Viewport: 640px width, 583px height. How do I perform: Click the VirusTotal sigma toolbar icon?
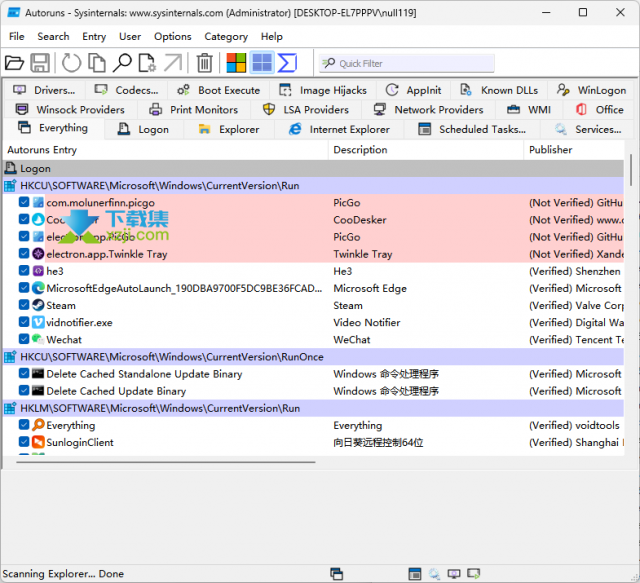pyautogui.click(x=287, y=63)
